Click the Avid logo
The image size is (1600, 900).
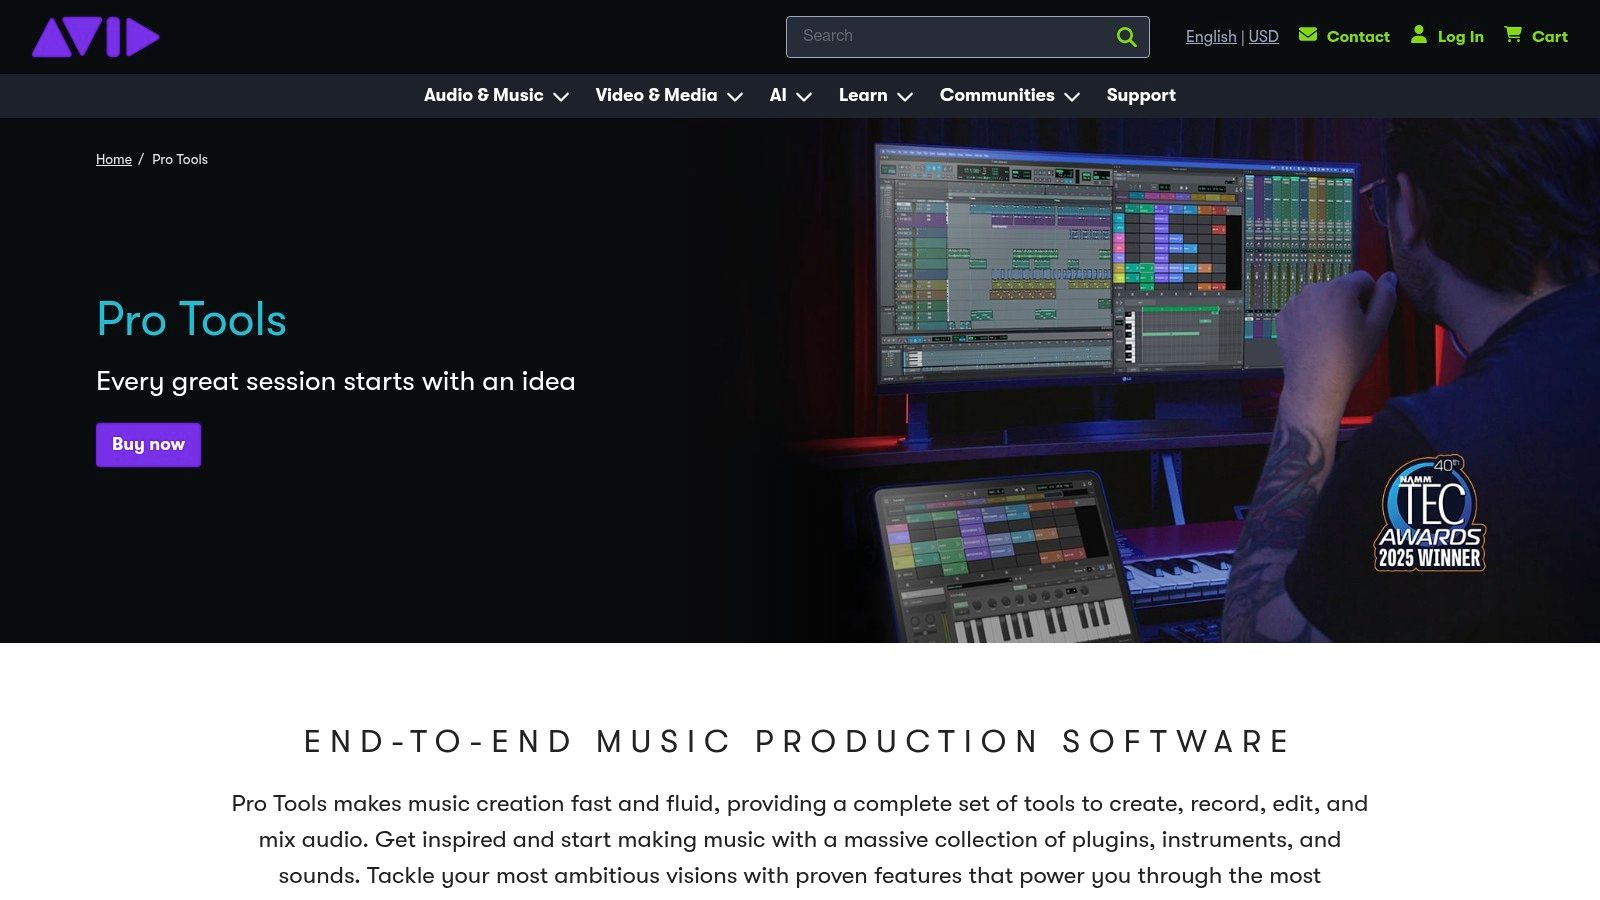pos(96,37)
